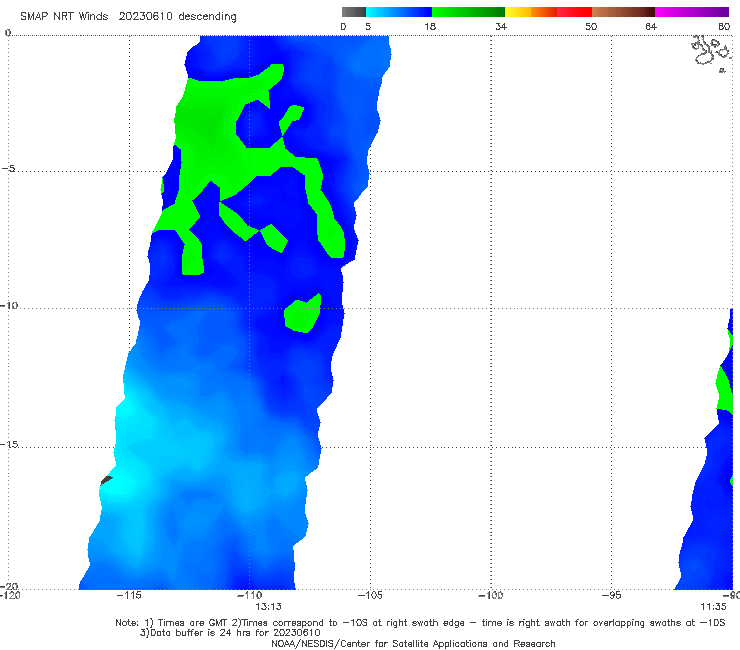740x650 pixels.
Task: Click the latitude label "-15"
Action: click(9, 444)
